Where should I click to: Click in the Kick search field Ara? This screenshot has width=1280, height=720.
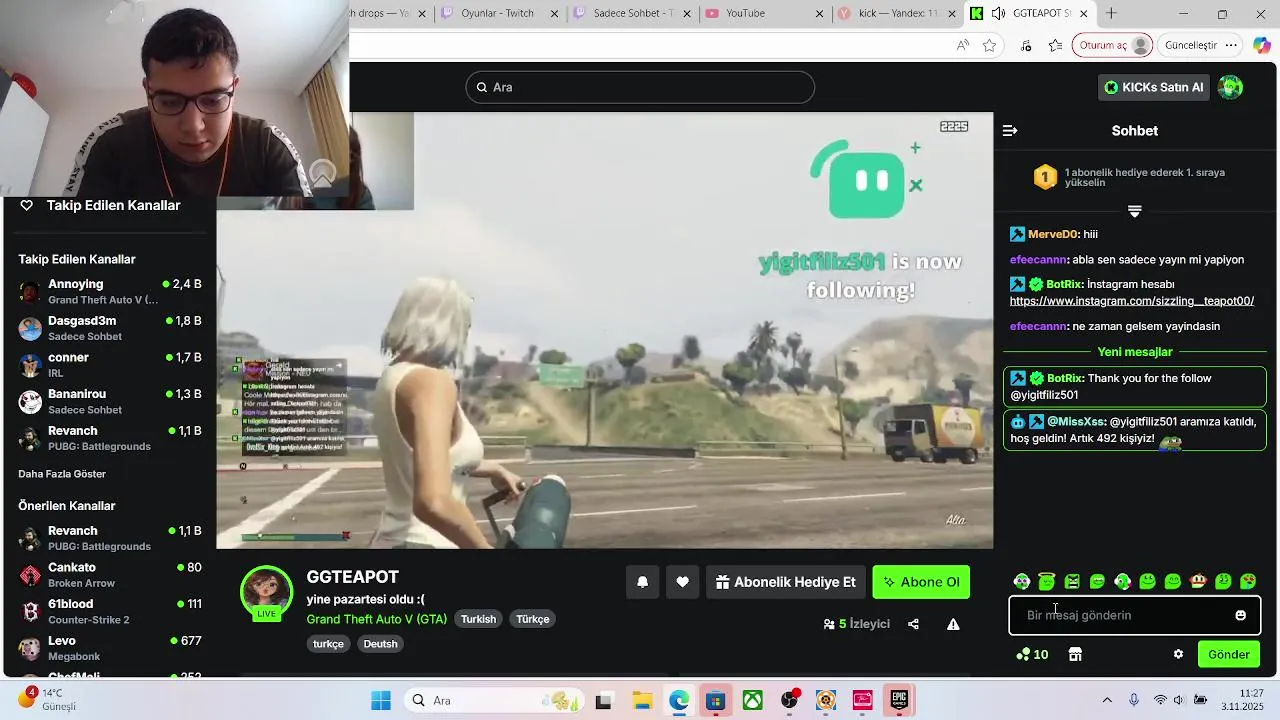click(640, 87)
